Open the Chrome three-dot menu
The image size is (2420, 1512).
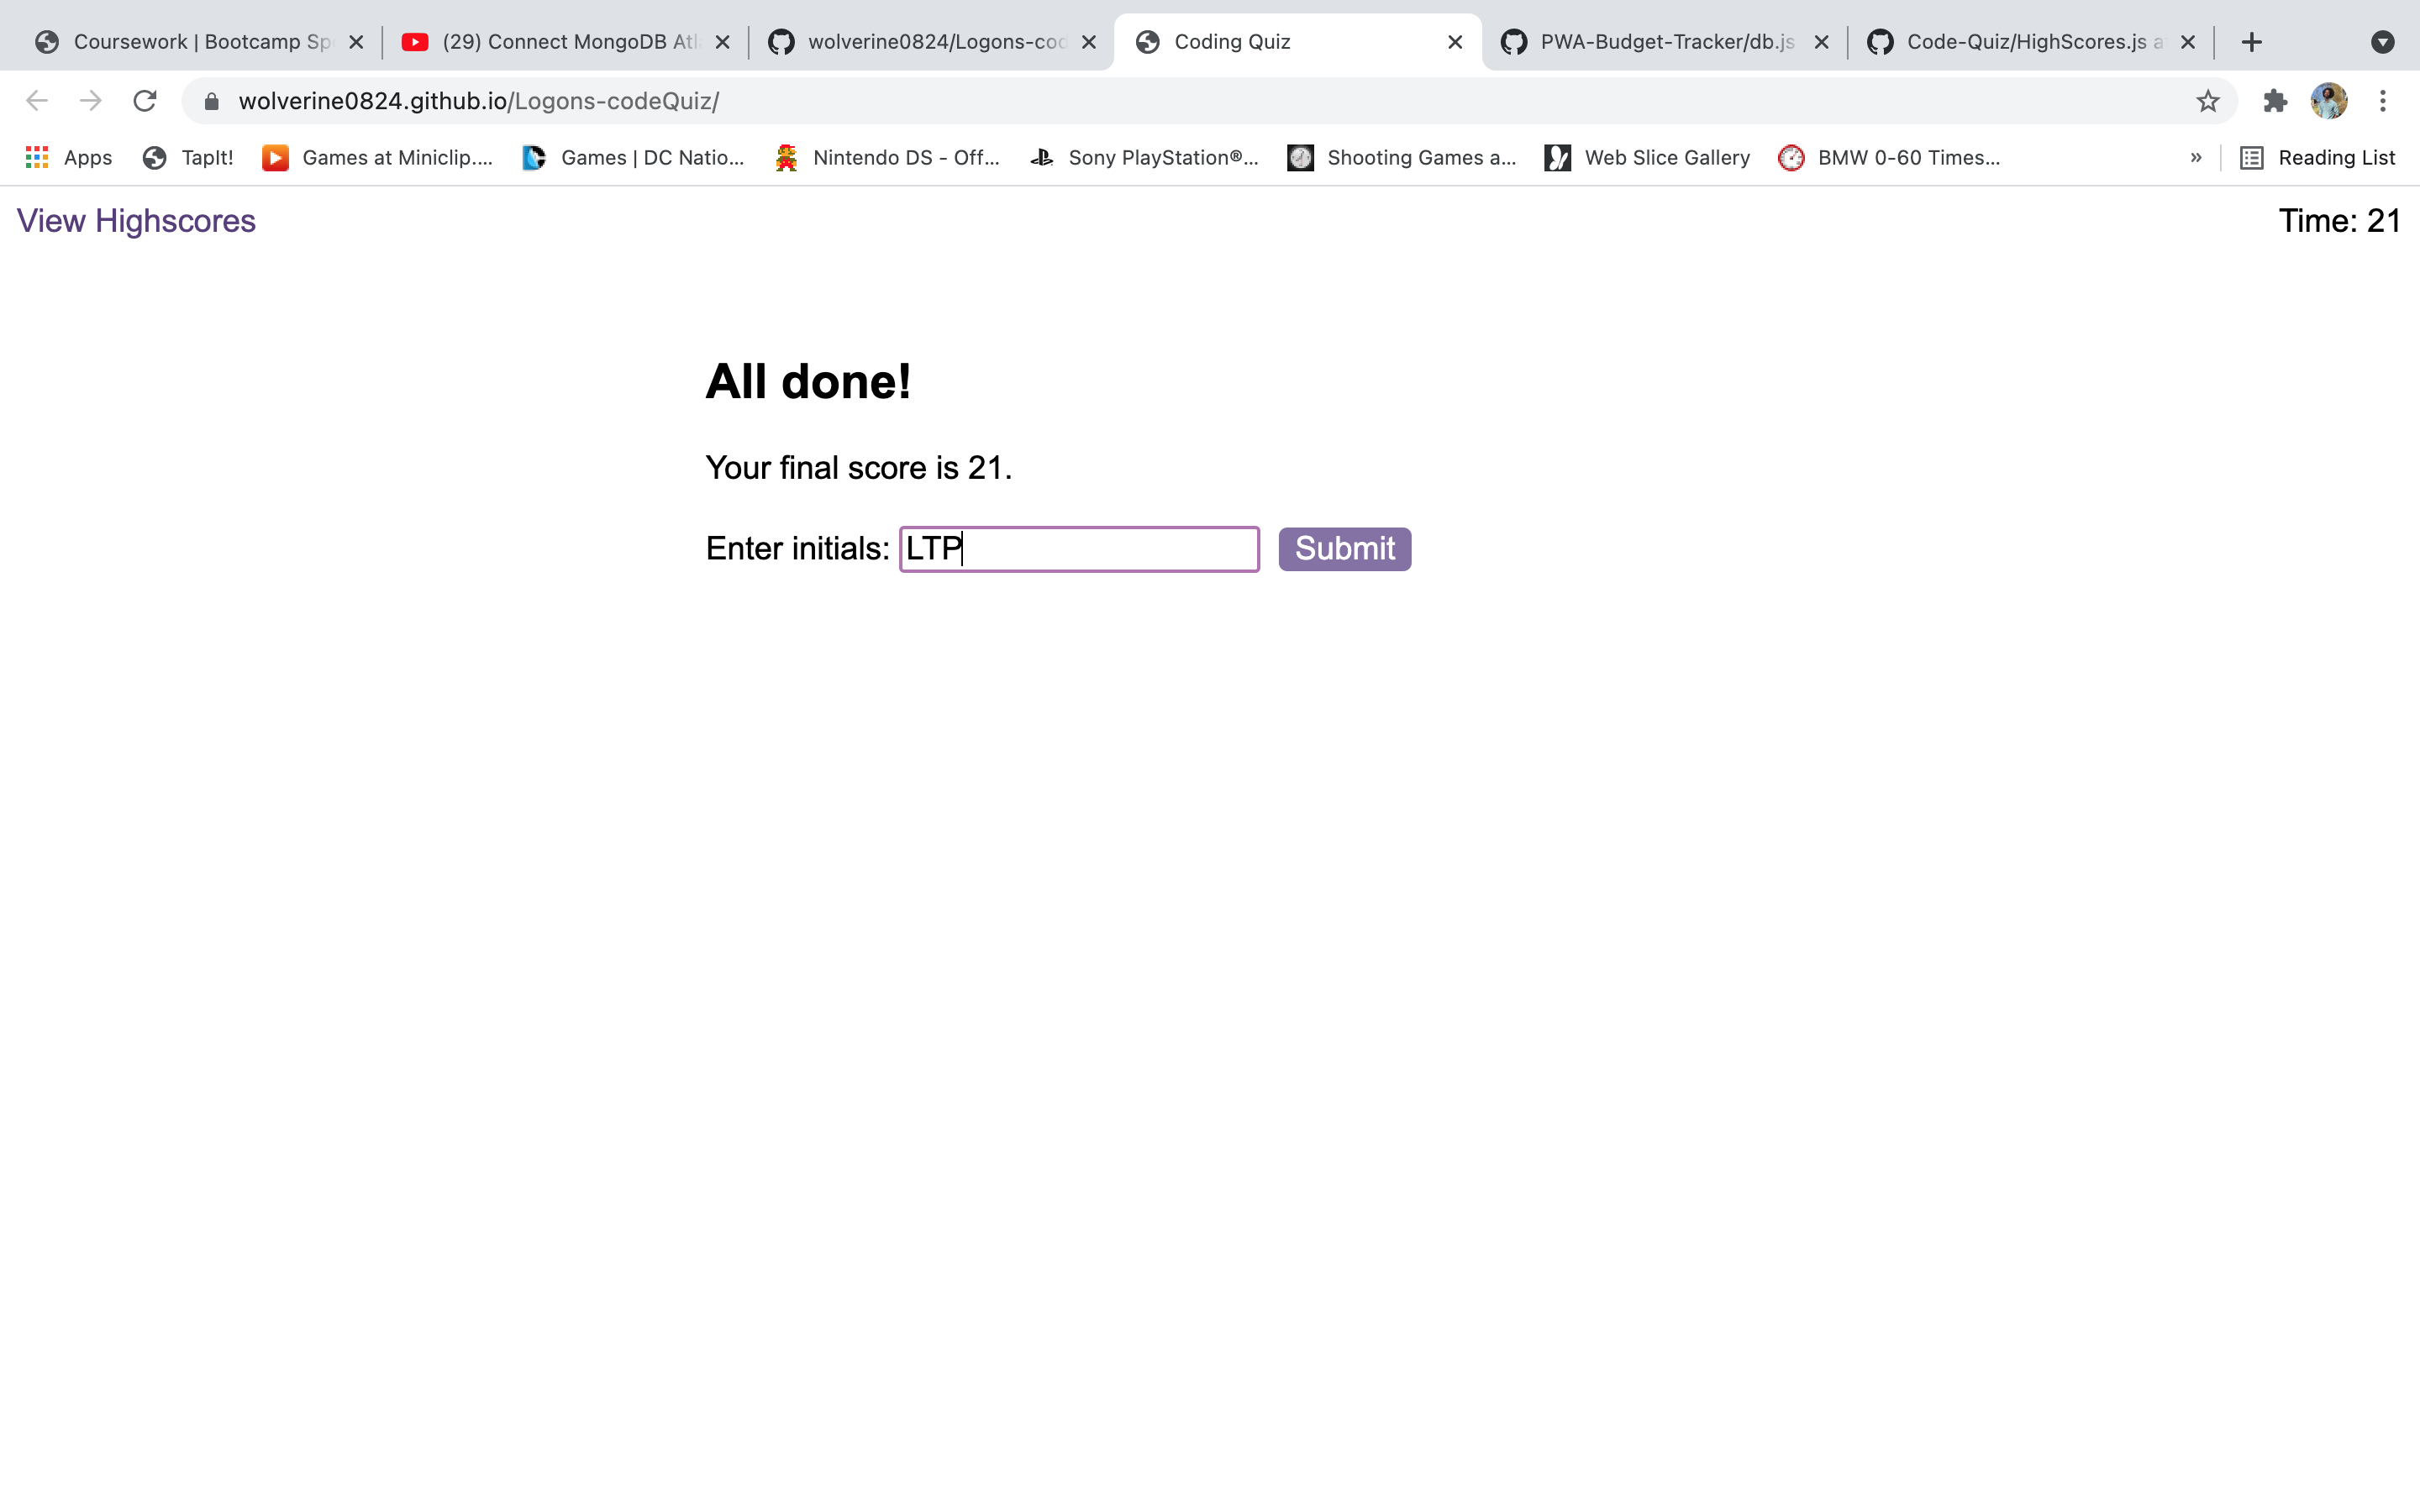pyautogui.click(x=2384, y=100)
